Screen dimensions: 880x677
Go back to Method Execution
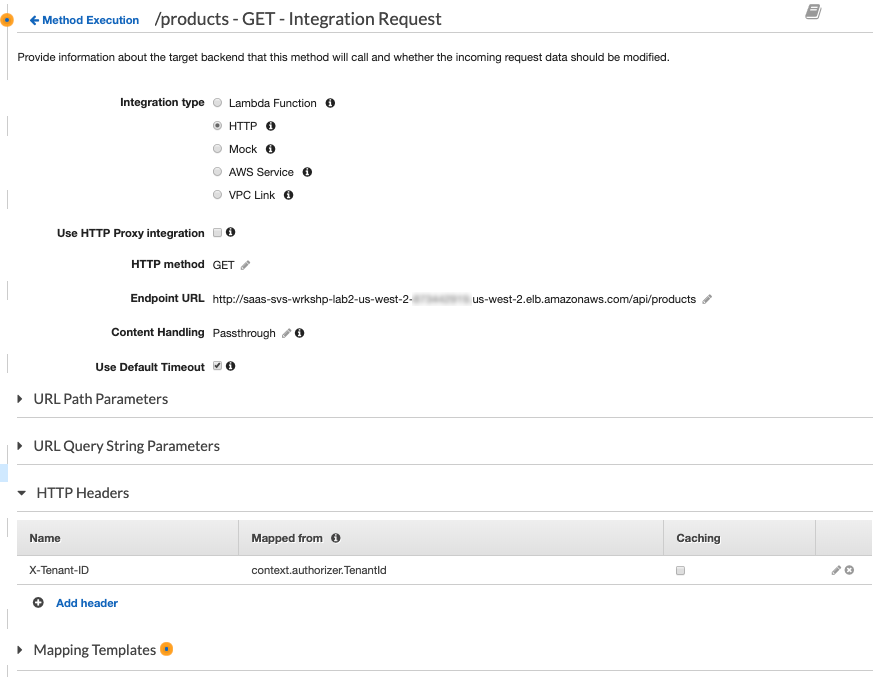[x=84, y=20]
